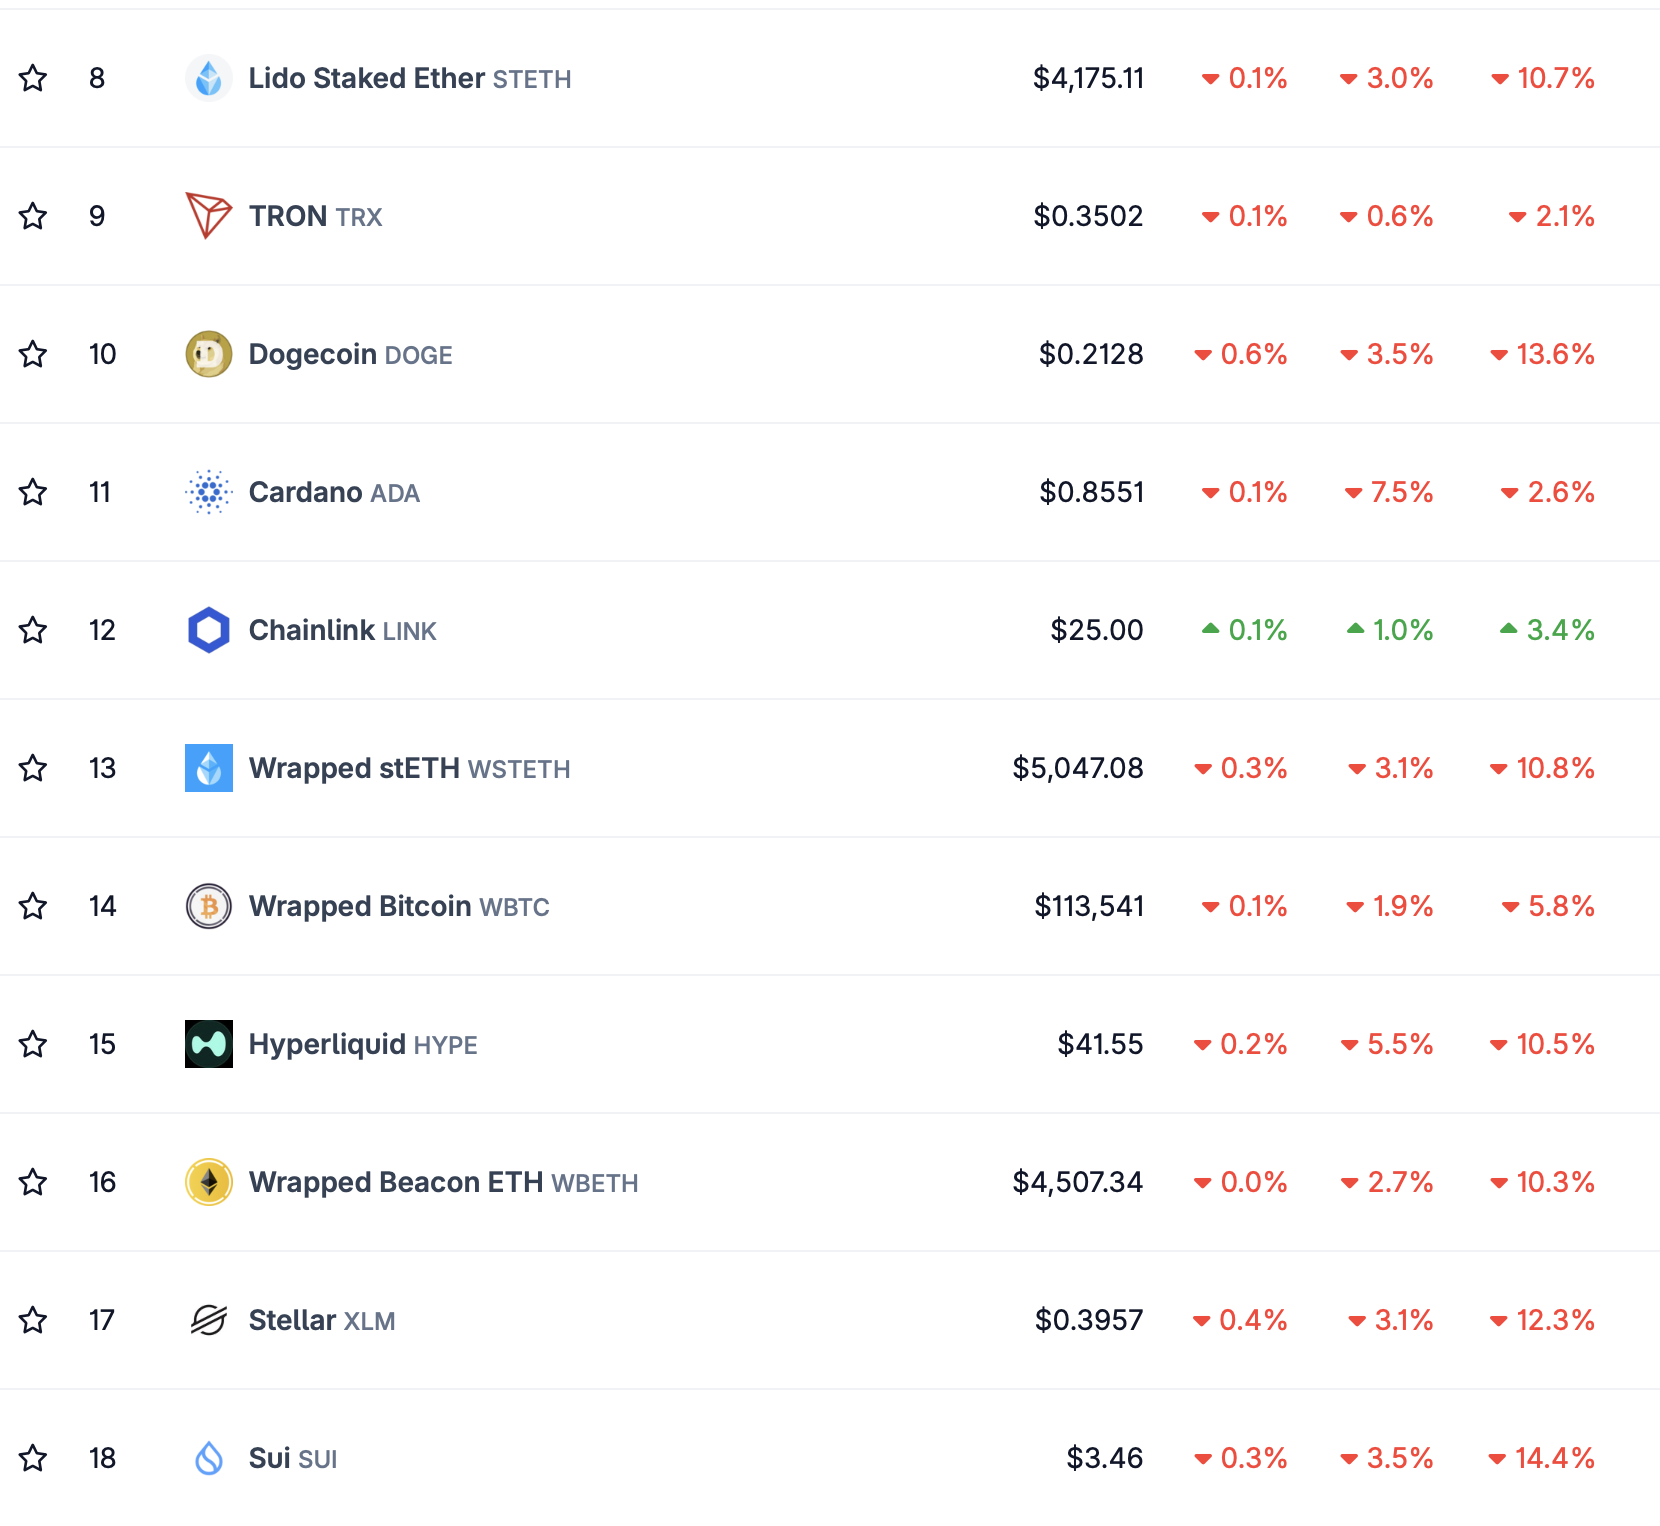Favorite Lido Staked Ether with its star

(x=33, y=78)
